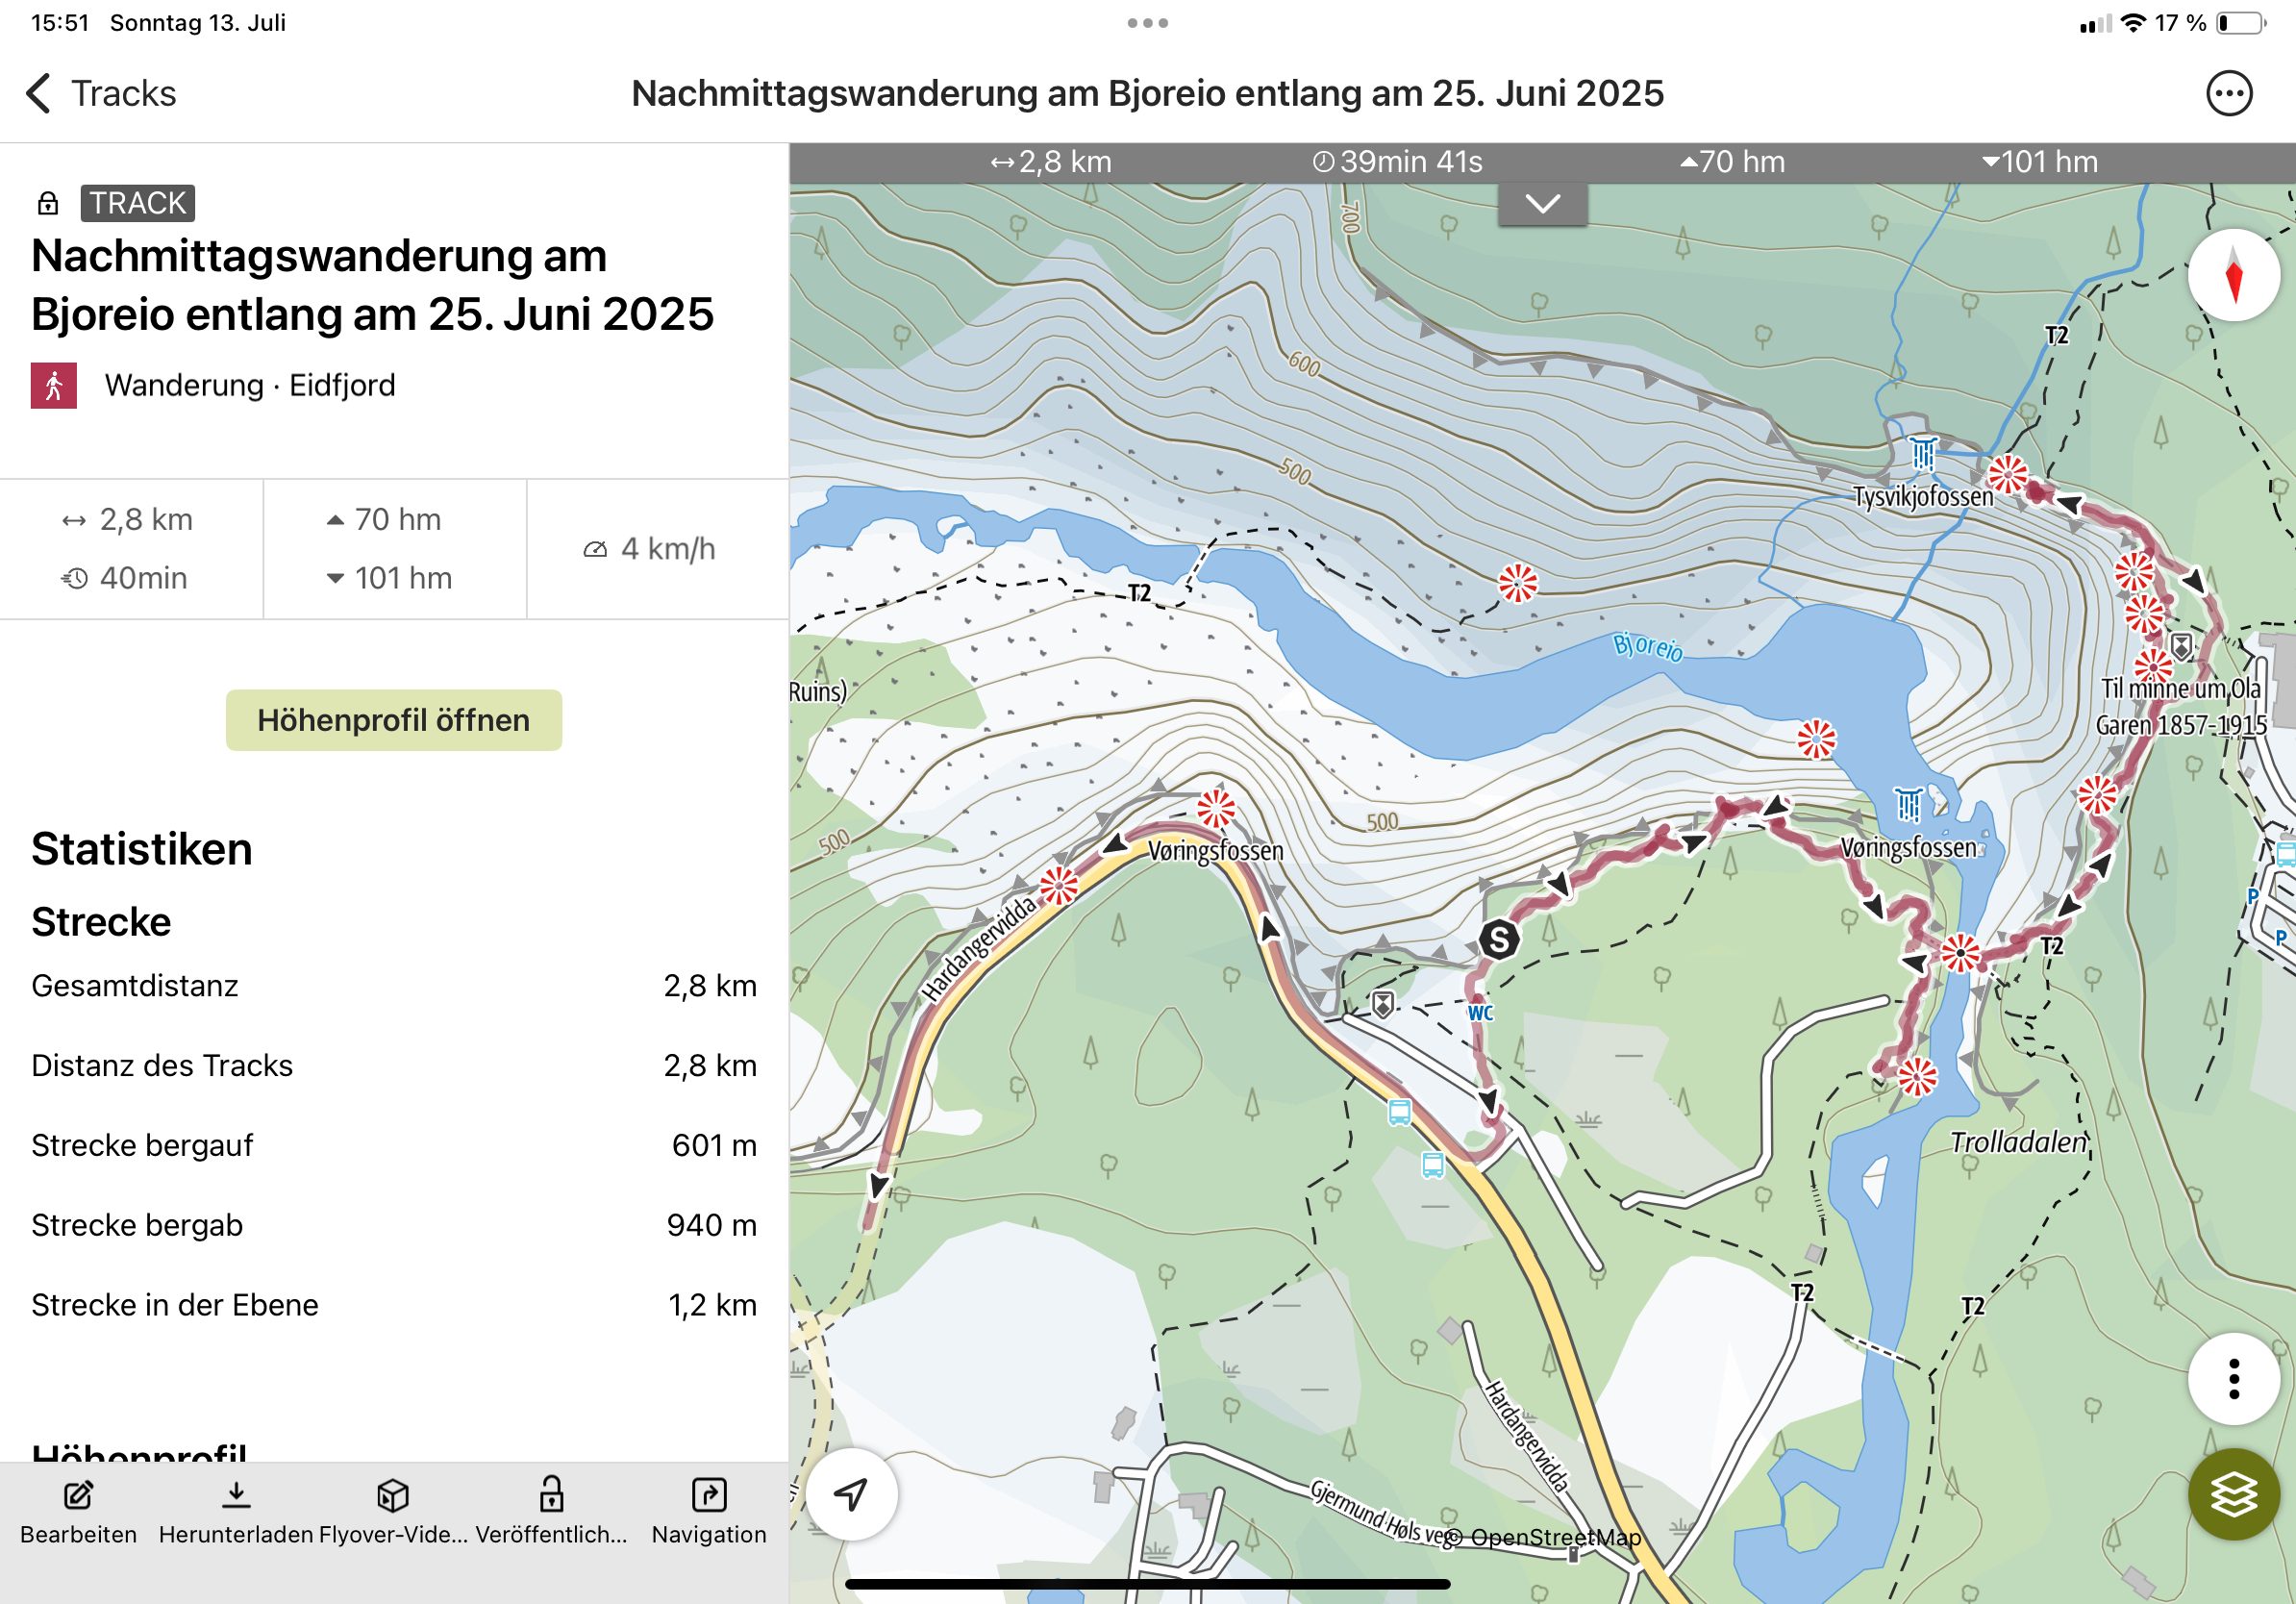This screenshot has width=2296, height=1604.
Task: Tap multitasking three dots at top
Action: pos(1147,23)
